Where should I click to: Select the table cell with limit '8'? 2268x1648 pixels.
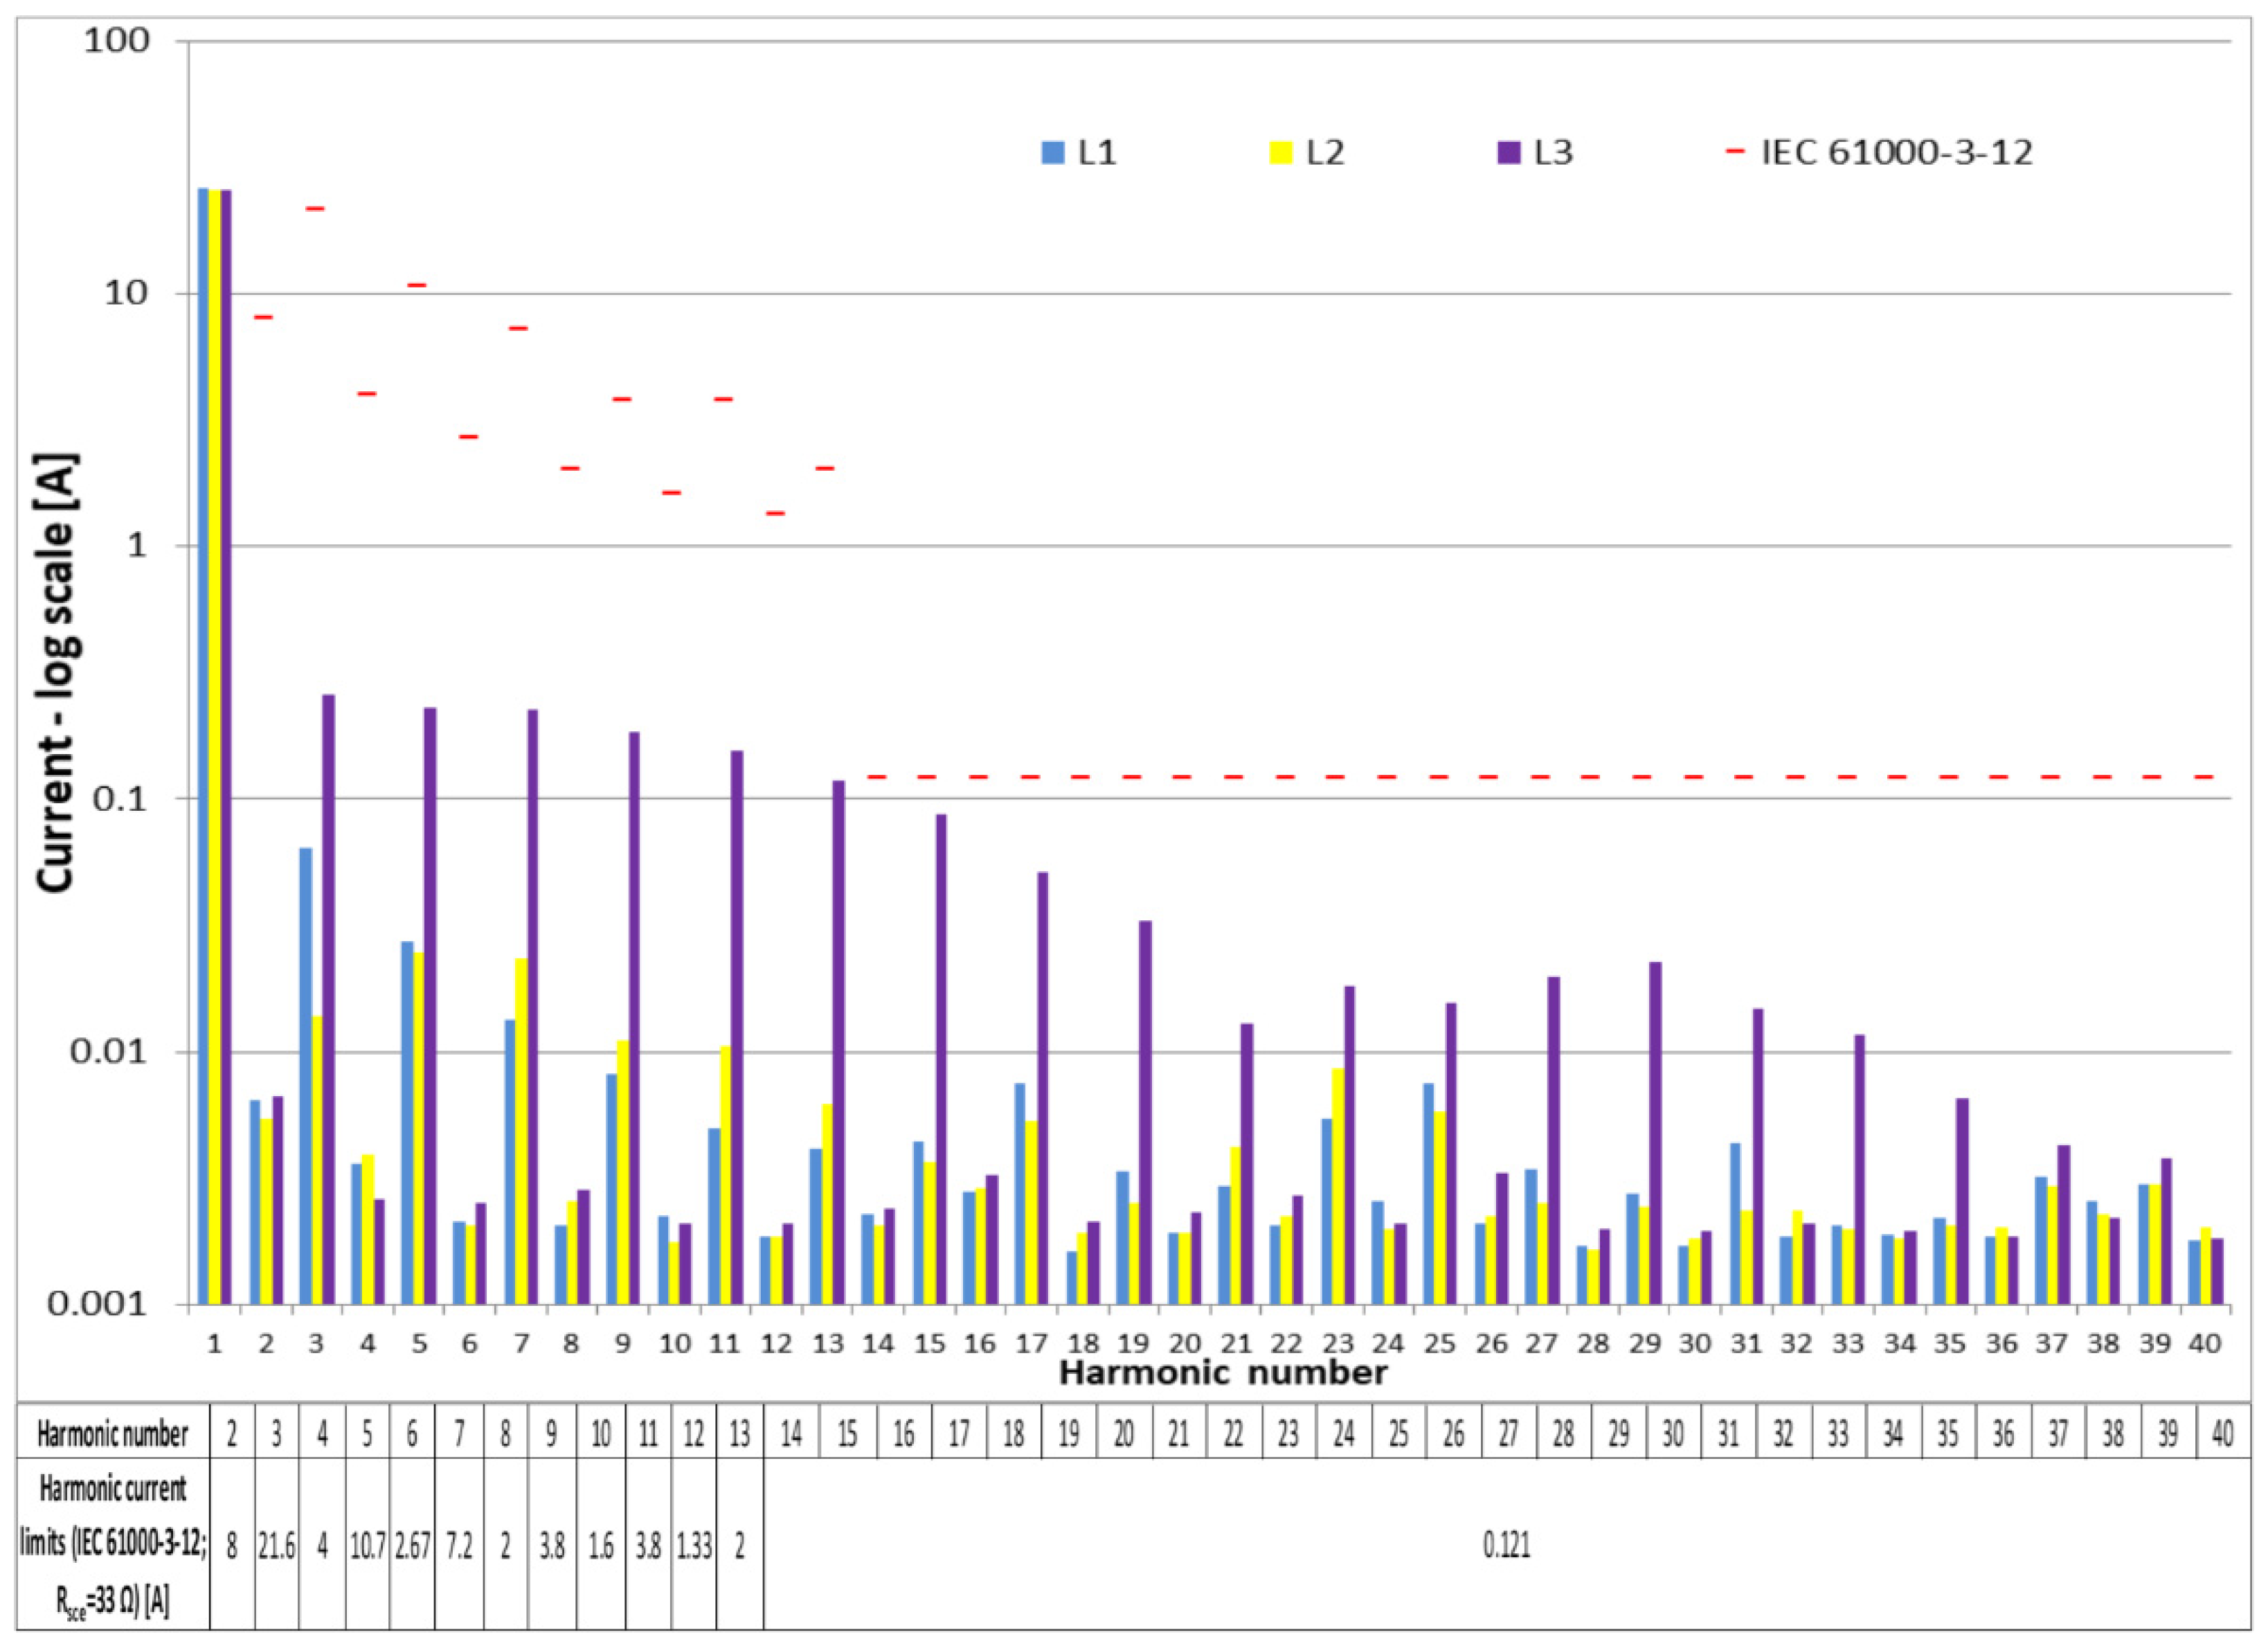pos(232,1545)
